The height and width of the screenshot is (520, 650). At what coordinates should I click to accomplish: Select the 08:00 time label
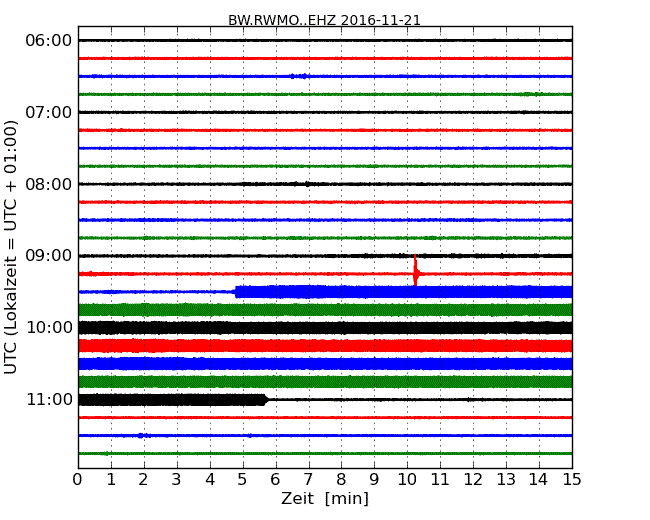49,184
